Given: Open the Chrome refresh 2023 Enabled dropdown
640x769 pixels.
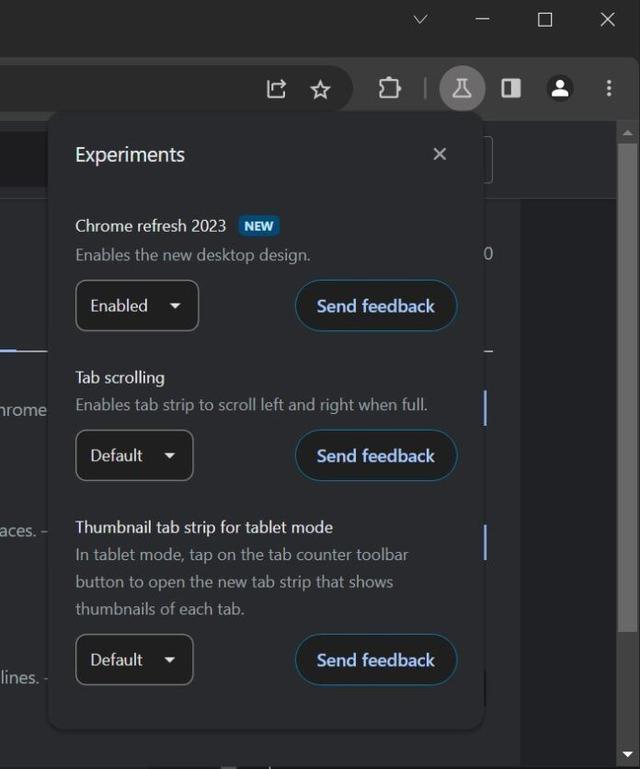Looking at the screenshot, I should (x=137, y=306).
